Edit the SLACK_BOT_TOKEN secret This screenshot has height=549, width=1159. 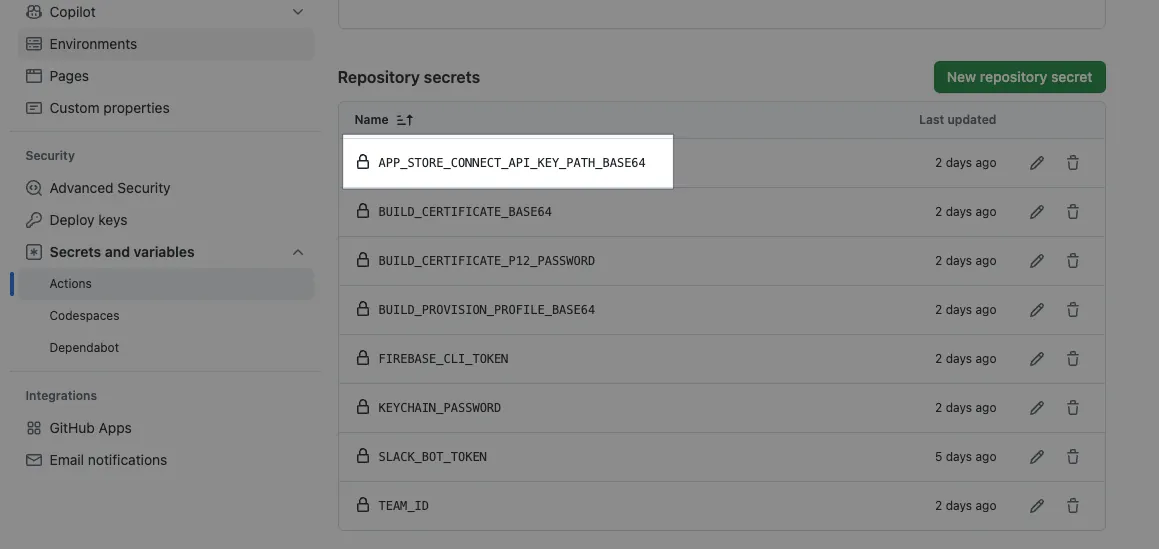1037,457
